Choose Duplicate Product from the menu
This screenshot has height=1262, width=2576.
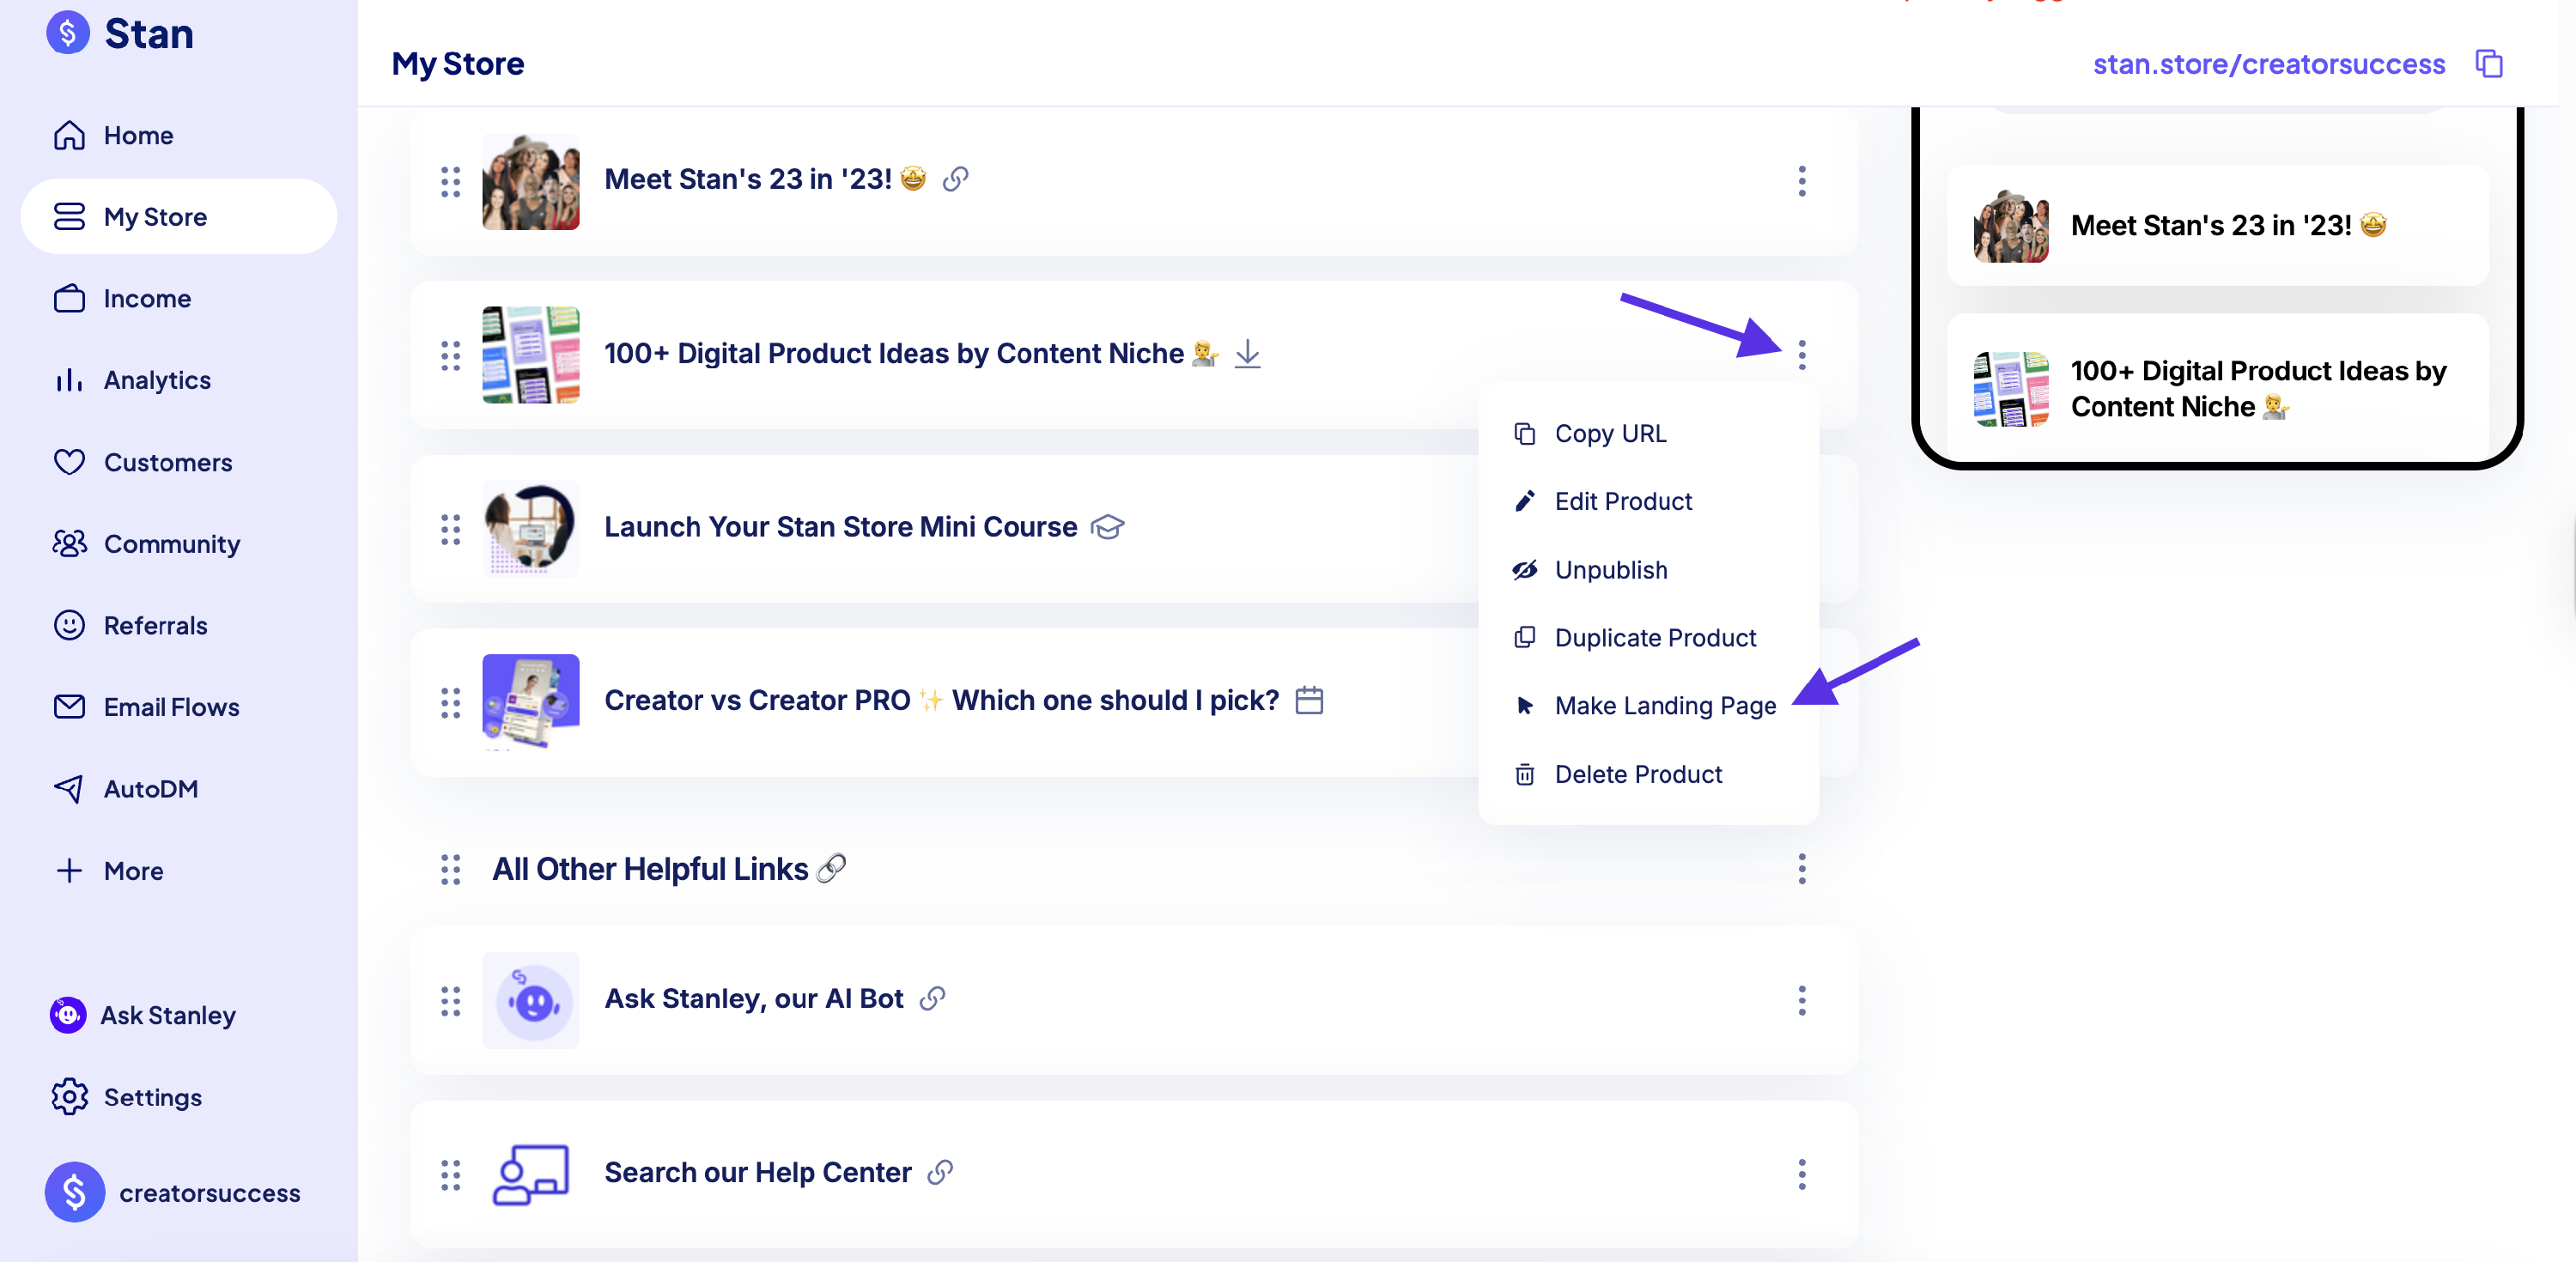[x=1654, y=638]
